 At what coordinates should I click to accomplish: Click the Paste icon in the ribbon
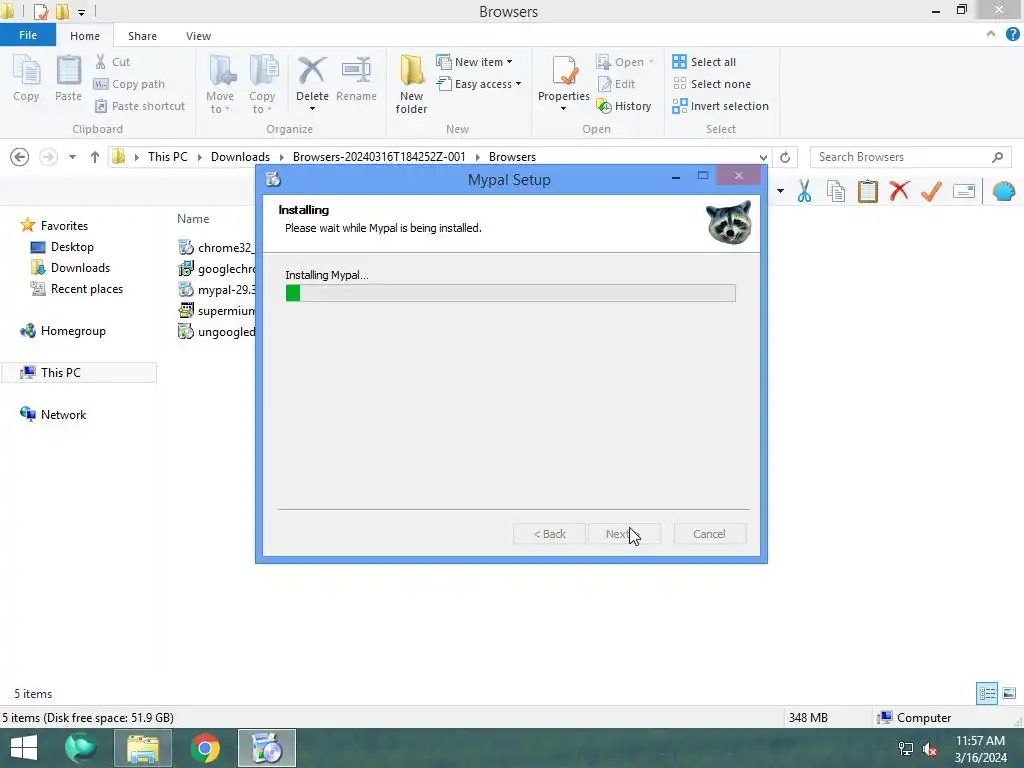[68, 71]
